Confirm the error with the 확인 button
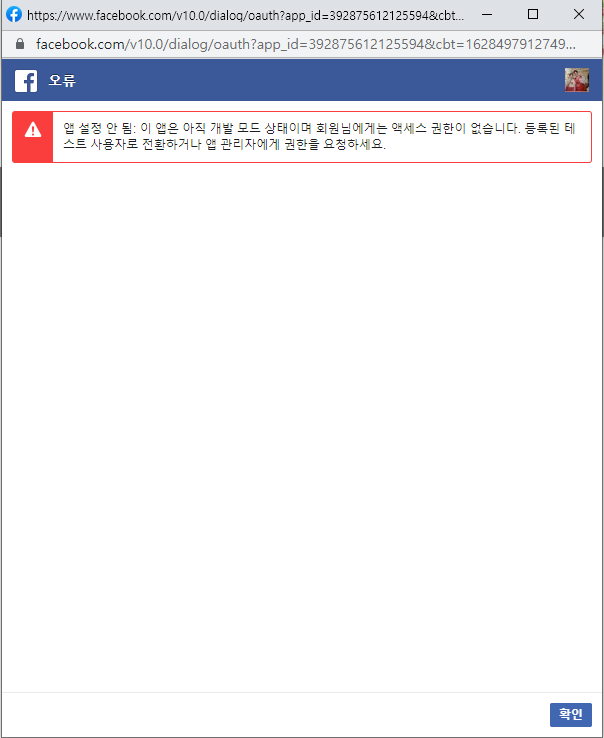 click(x=571, y=714)
